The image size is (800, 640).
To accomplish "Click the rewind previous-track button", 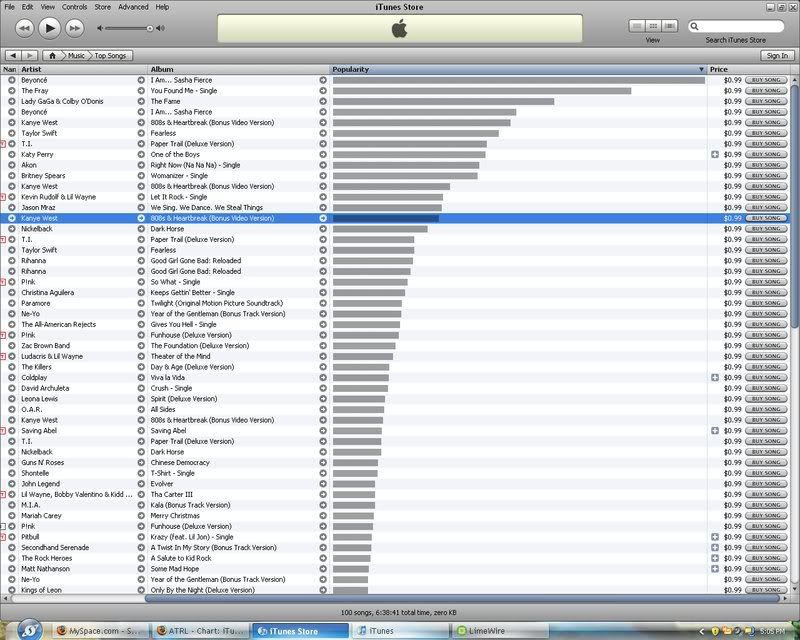I will tap(24, 28).
